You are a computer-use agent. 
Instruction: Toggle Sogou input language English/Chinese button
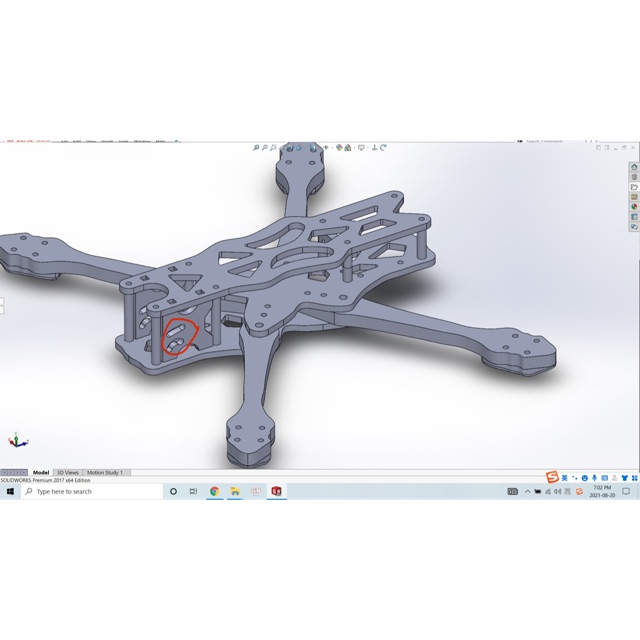[563, 476]
